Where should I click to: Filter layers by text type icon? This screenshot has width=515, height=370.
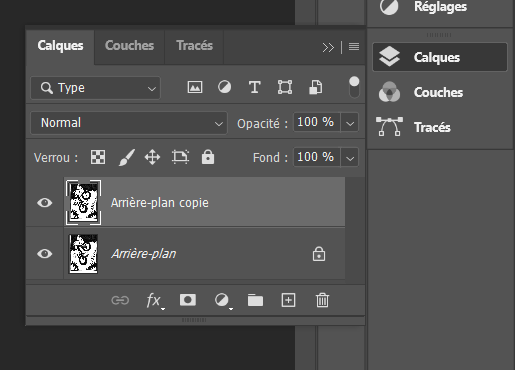[255, 87]
